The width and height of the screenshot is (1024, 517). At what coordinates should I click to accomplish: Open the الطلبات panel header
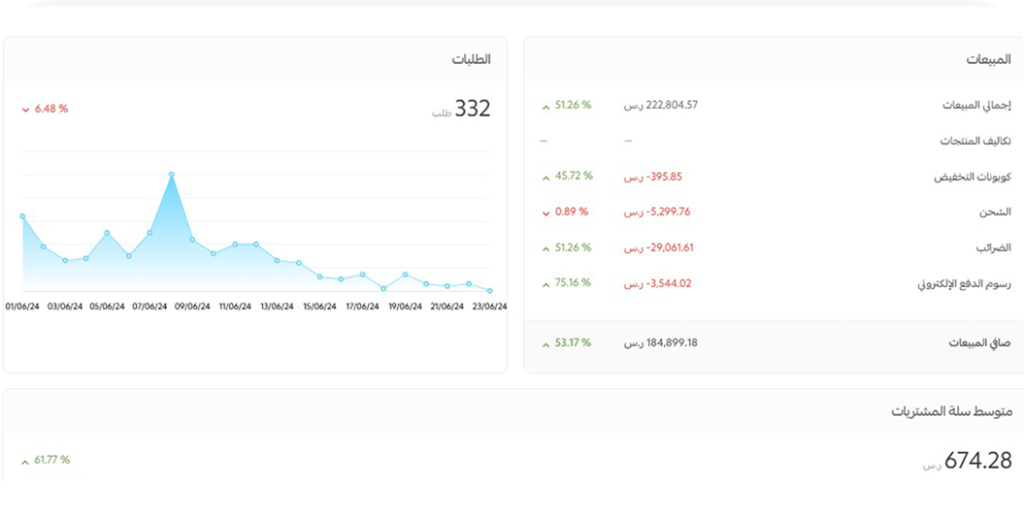point(471,60)
